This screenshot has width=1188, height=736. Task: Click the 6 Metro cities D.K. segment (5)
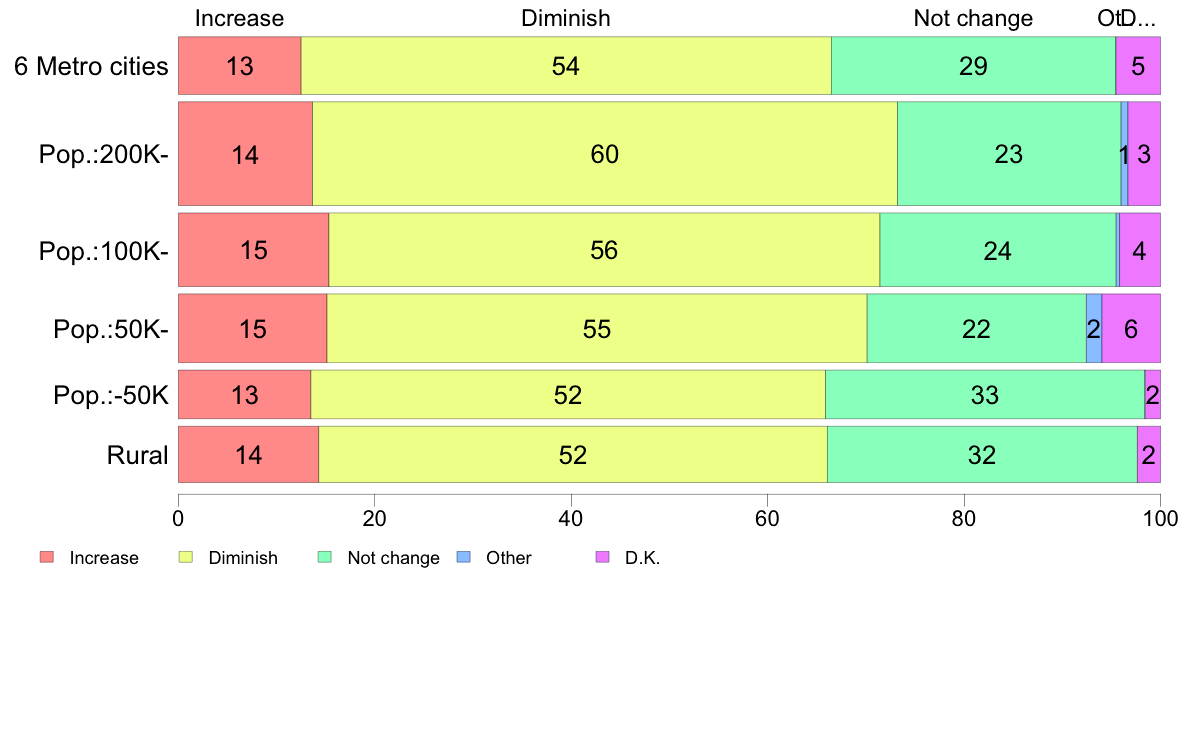pos(1138,66)
